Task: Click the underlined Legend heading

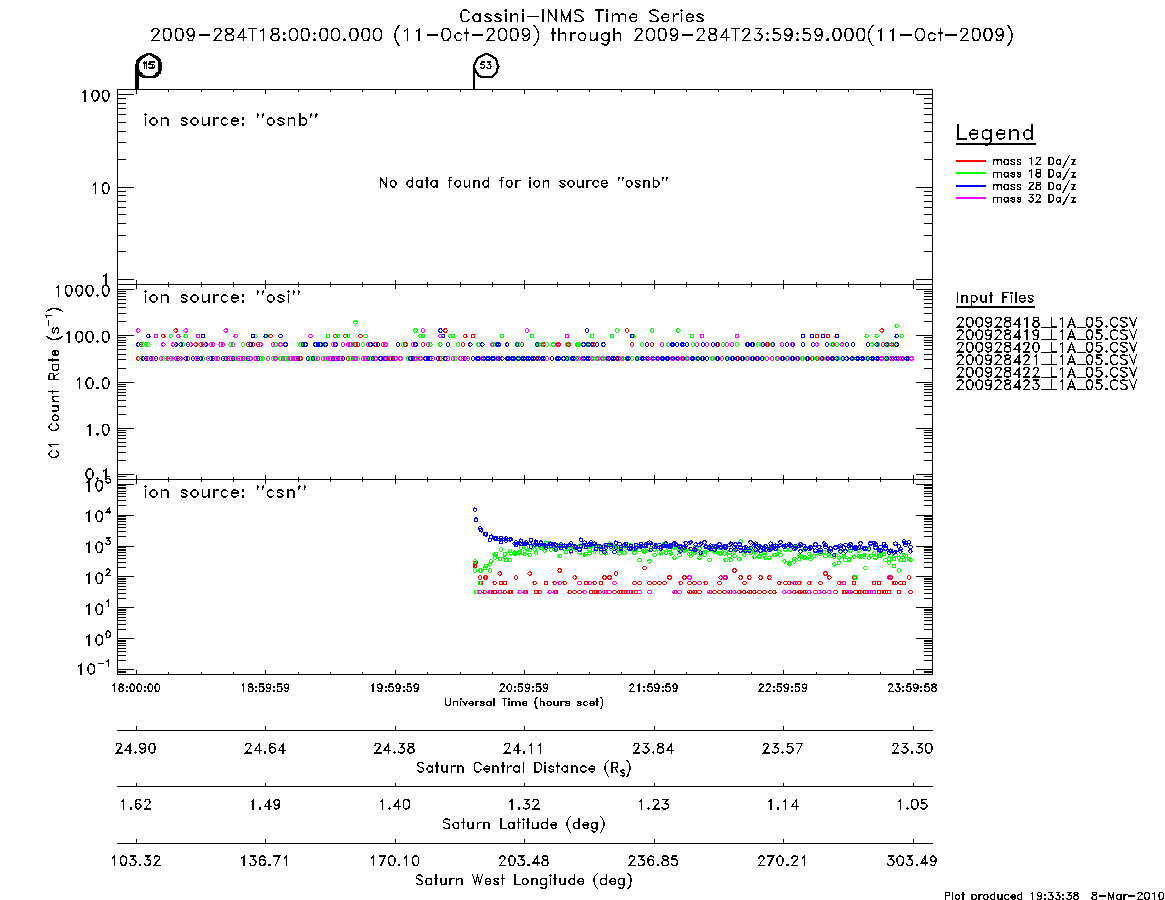Action: click(x=995, y=133)
